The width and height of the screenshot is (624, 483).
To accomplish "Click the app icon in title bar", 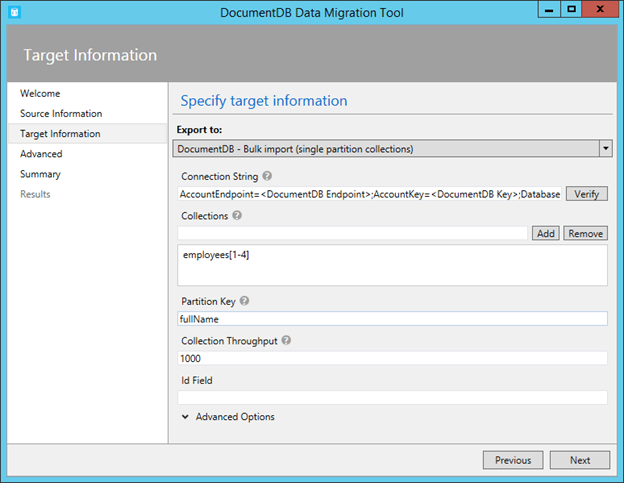I will tap(13, 10).
